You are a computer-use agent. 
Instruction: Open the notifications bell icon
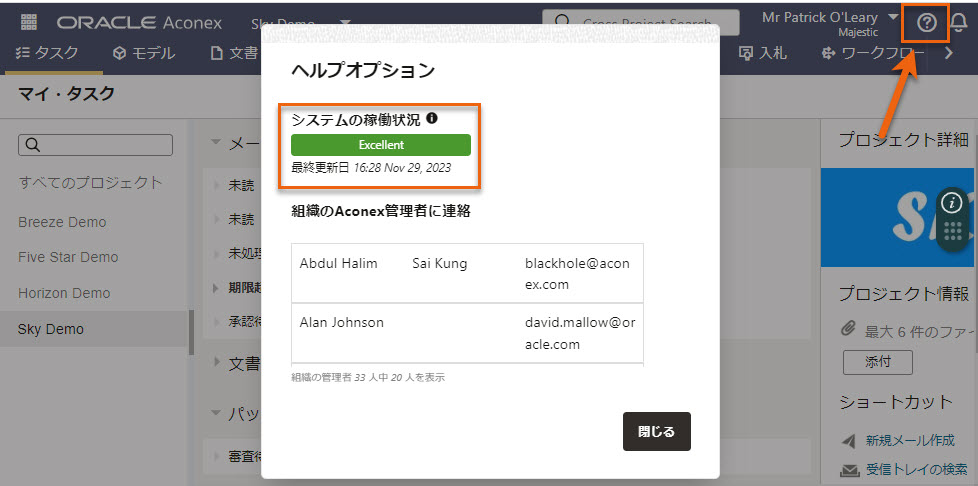pyautogui.click(x=958, y=24)
